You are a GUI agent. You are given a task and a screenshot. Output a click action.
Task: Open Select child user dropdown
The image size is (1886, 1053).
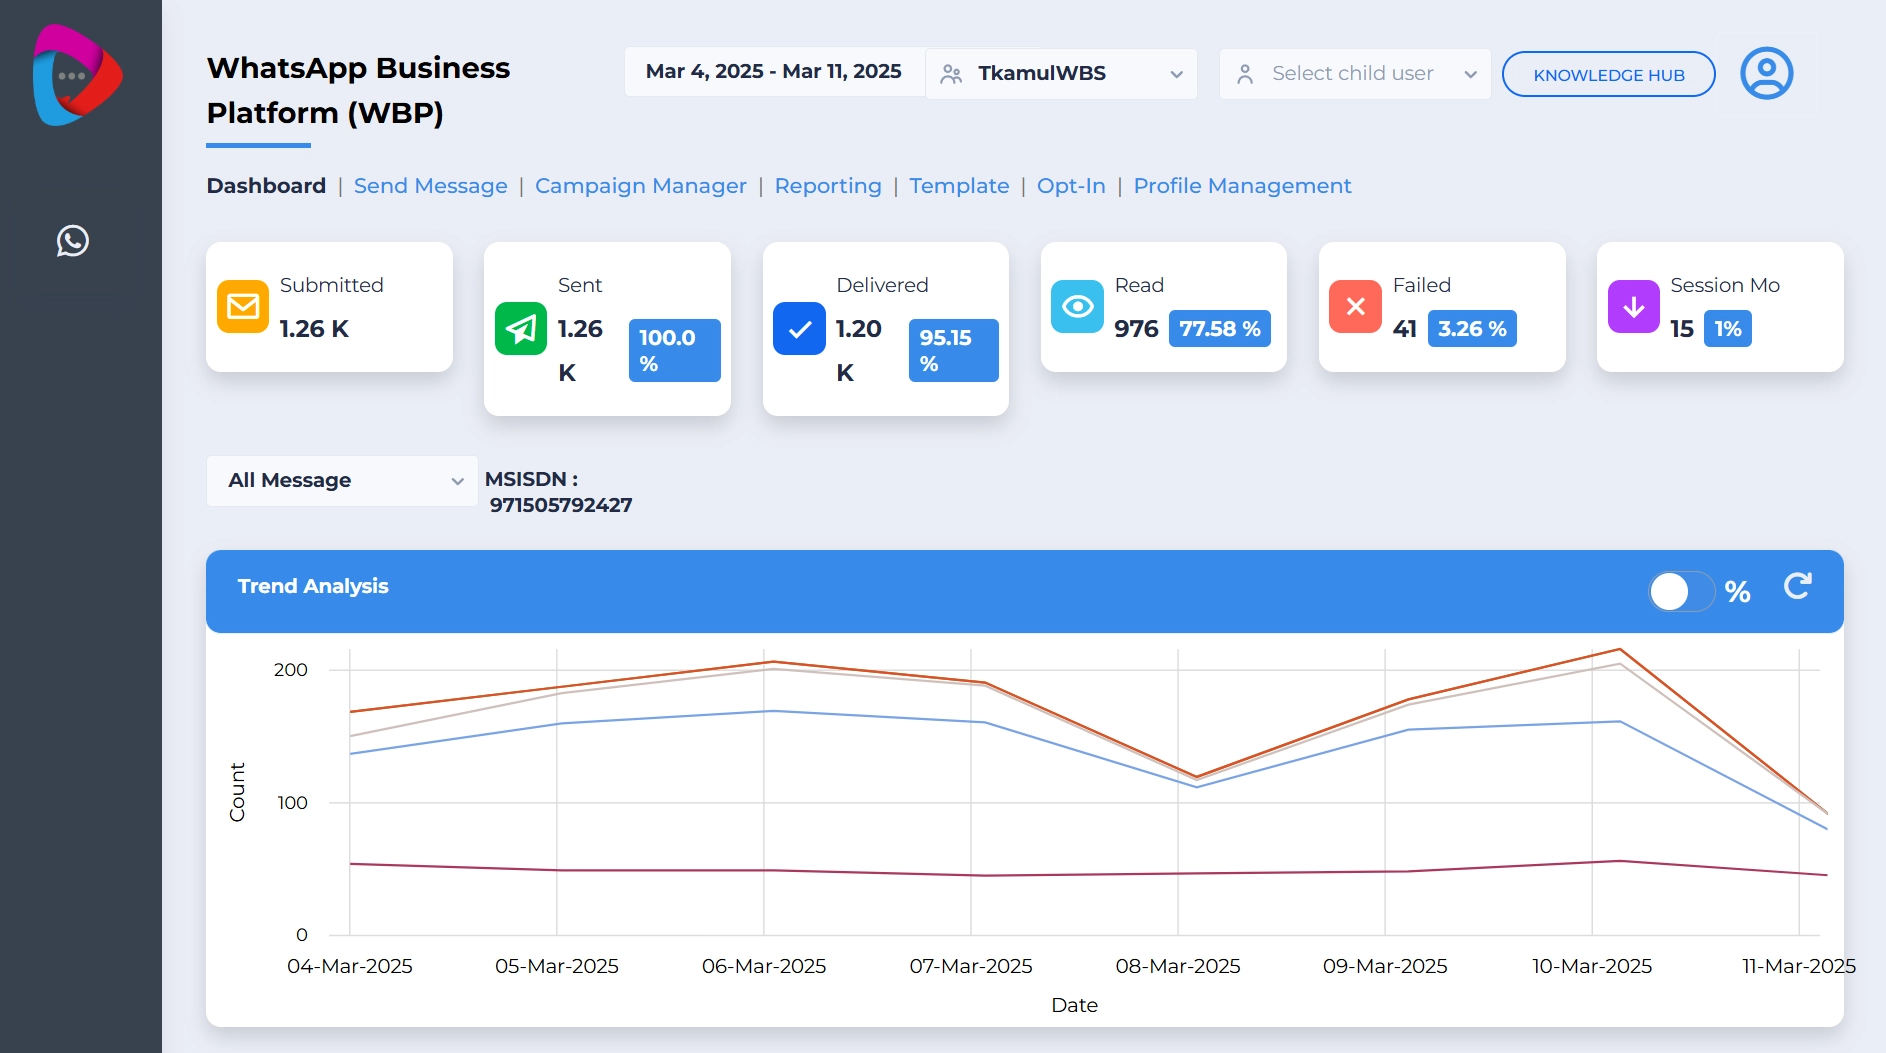coord(1354,74)
